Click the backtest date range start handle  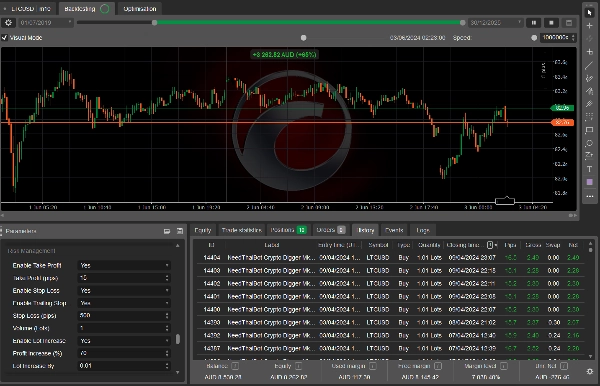pyautogui.click(x=155, y=23)
